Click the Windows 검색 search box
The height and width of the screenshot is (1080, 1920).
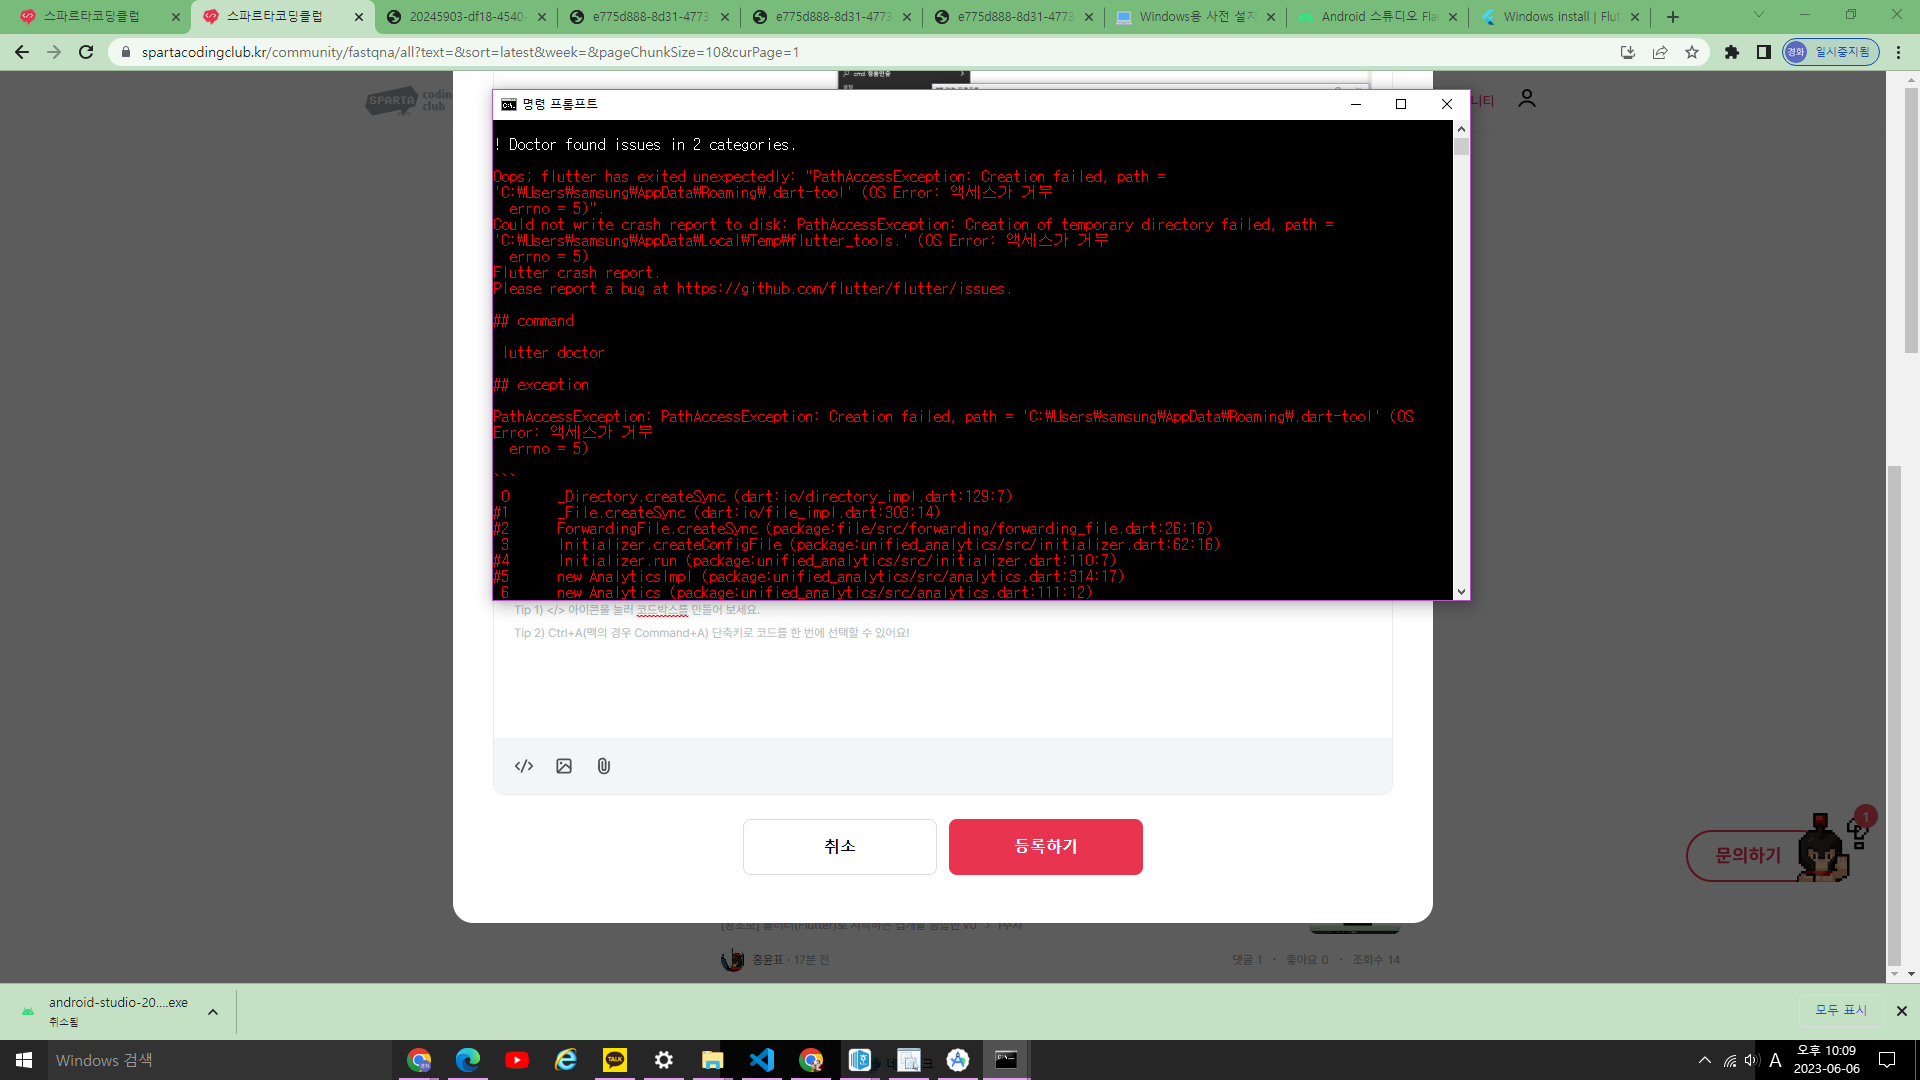[x=220, y=1060]
